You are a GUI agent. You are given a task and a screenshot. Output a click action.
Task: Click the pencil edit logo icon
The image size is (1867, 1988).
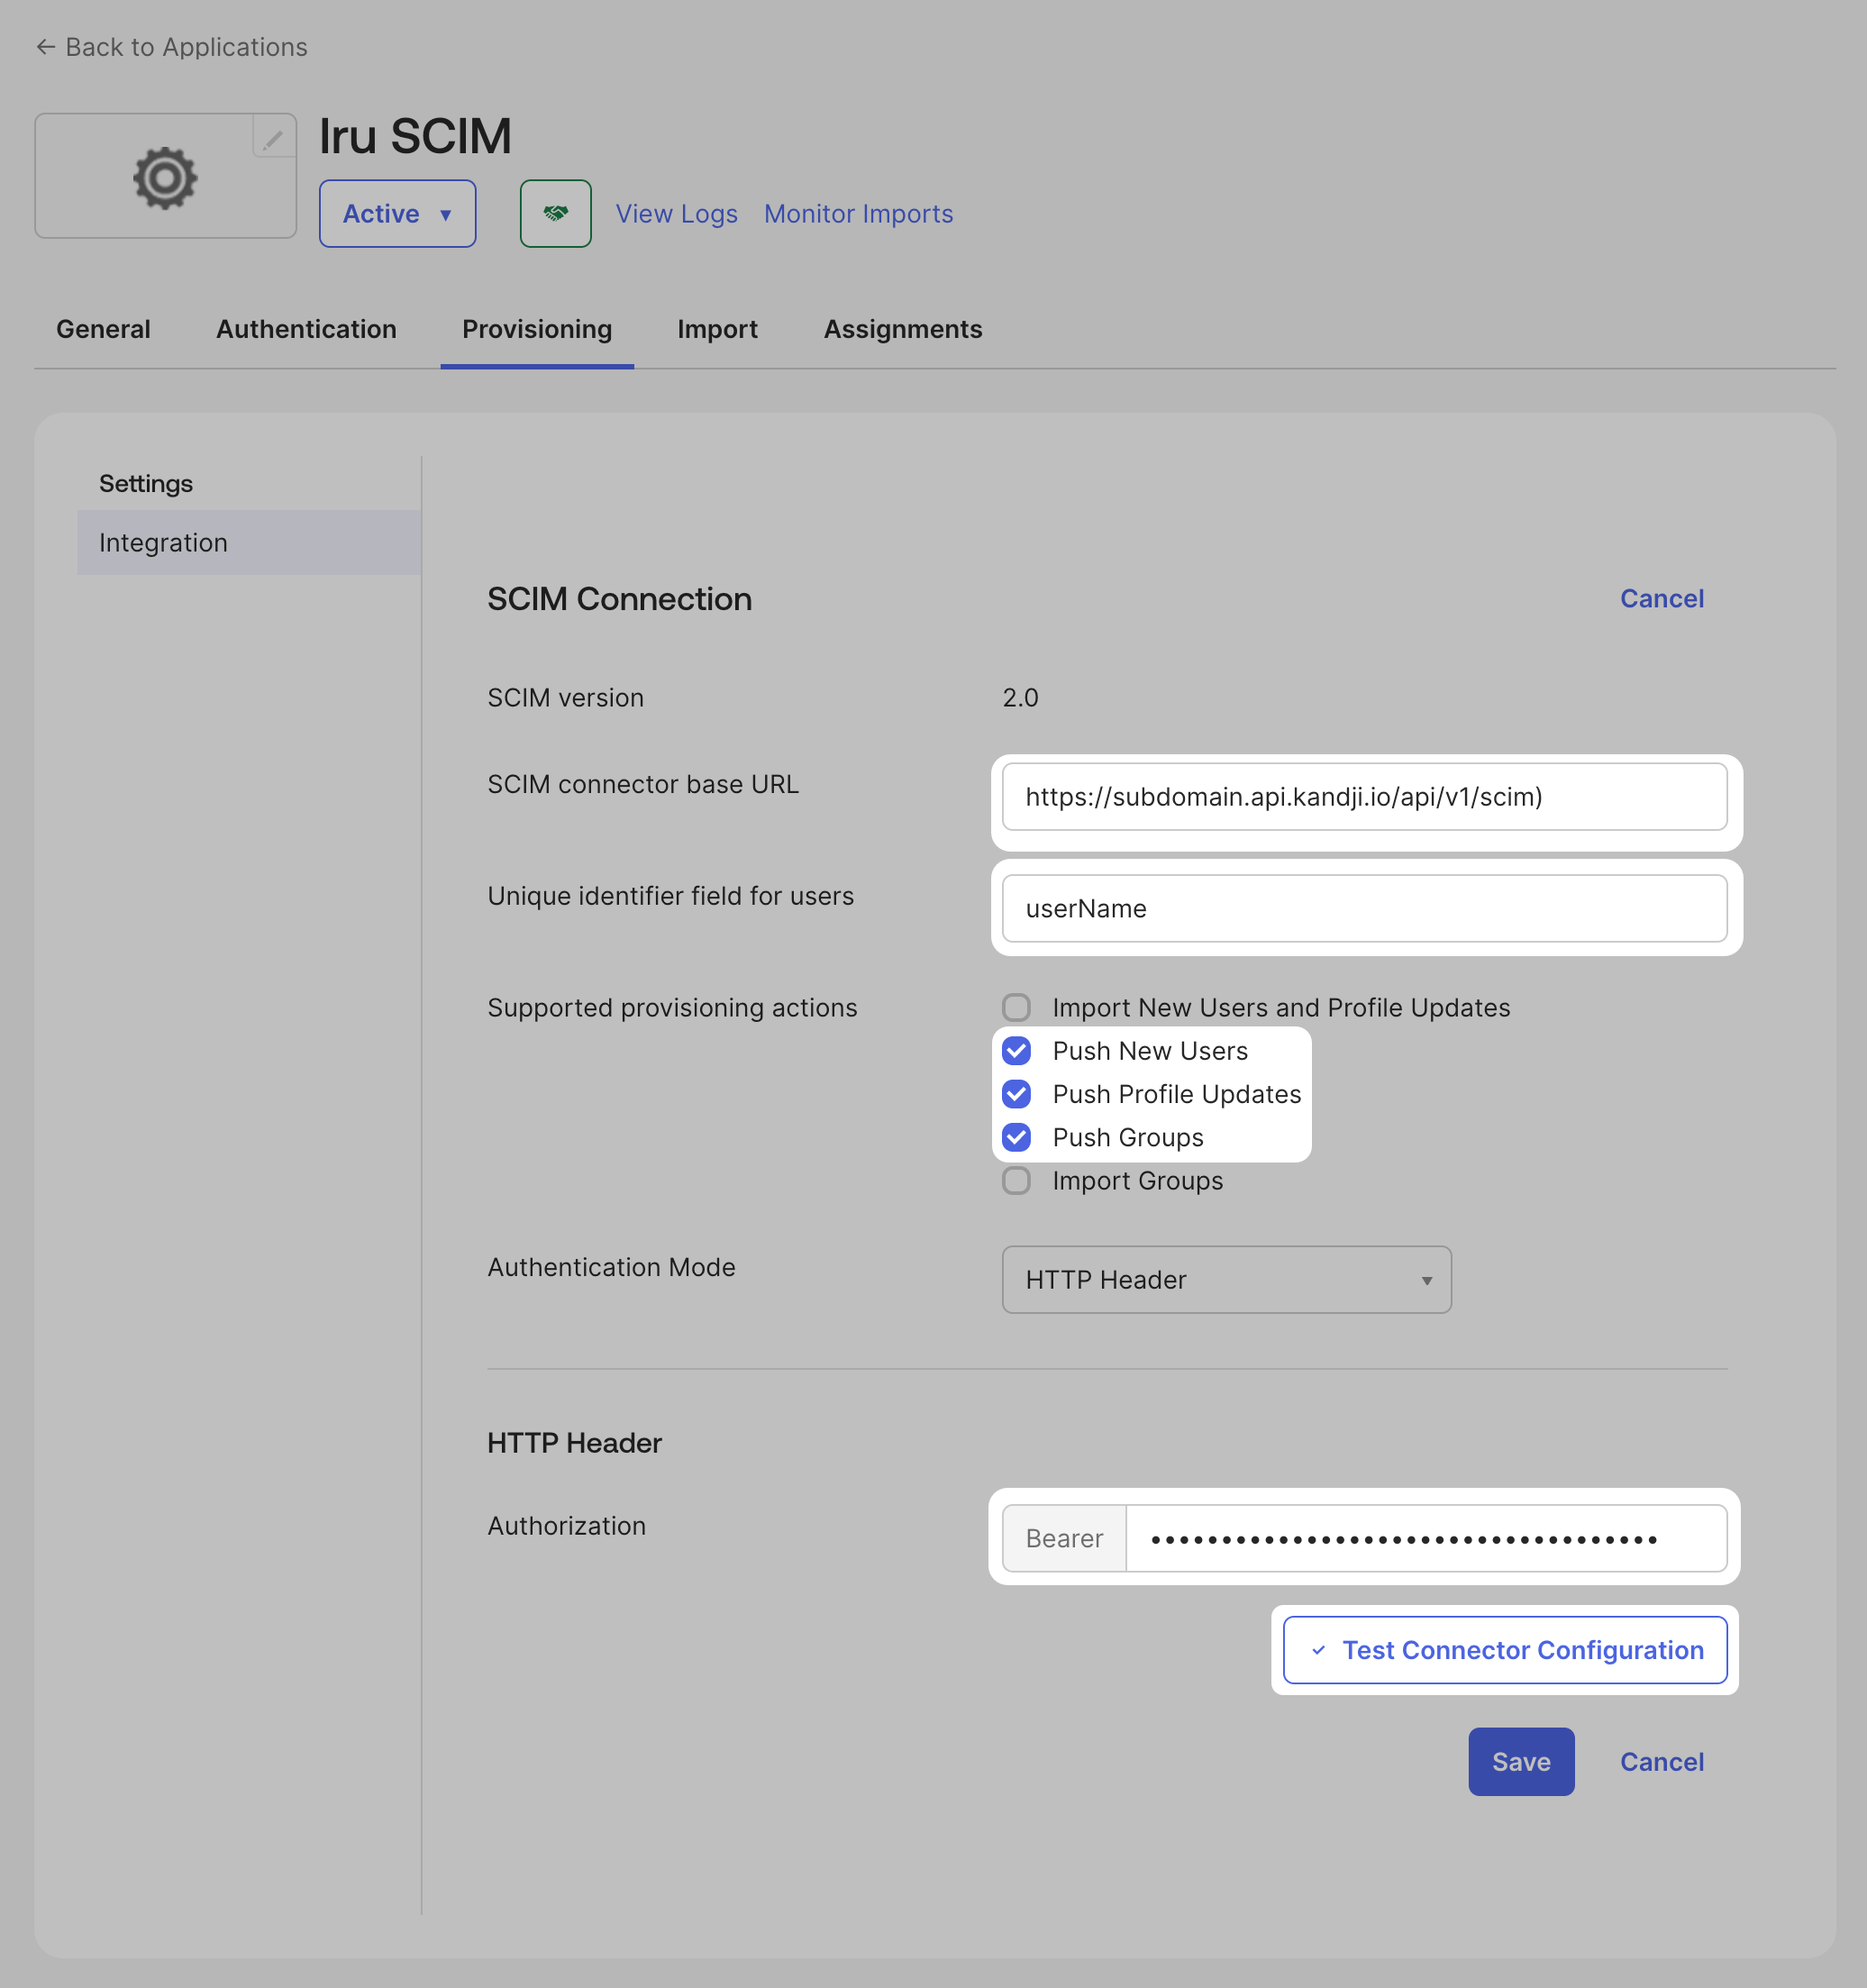(273, 138)
